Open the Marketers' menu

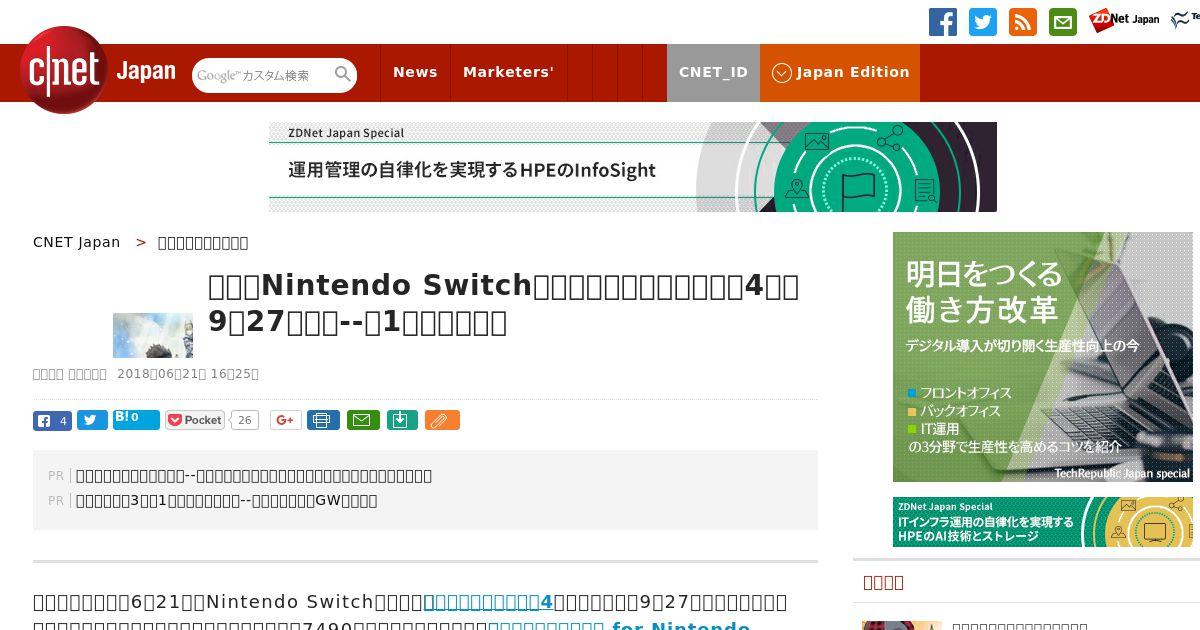(x=508, y=72)
